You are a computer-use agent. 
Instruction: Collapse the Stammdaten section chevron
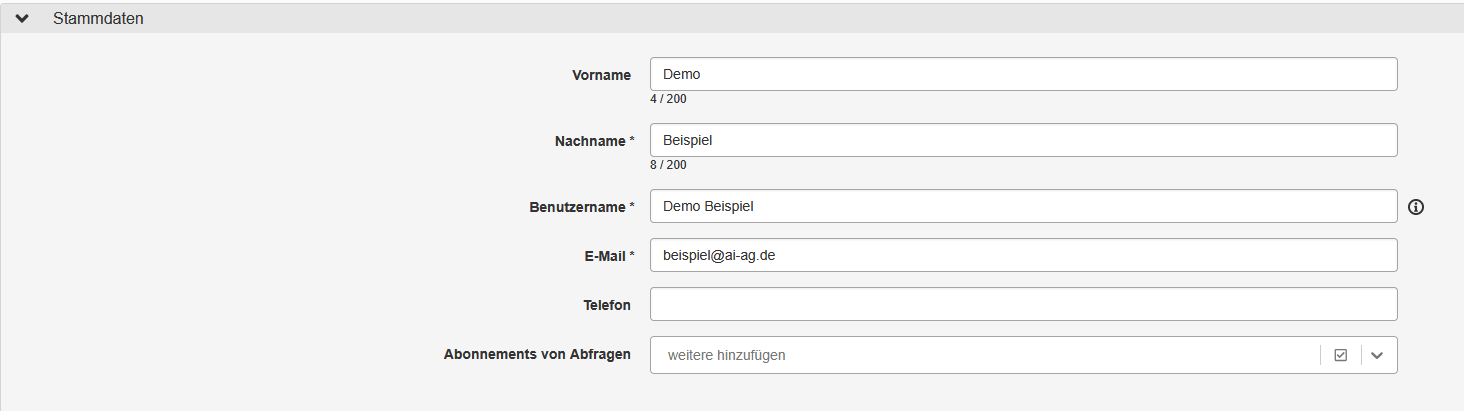(x=23, y=18)
